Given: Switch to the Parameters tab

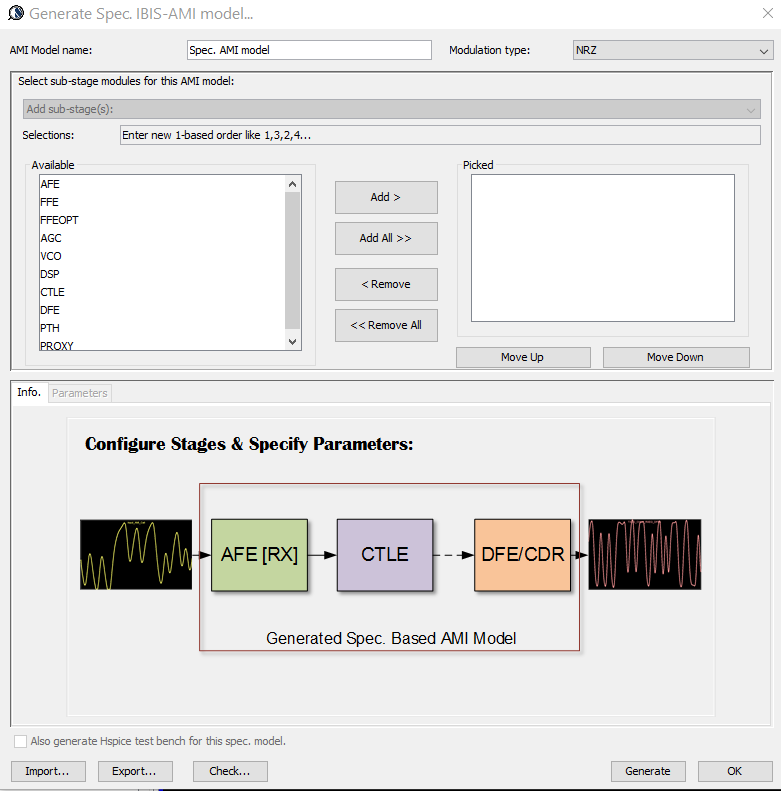Looking at the screenshot, I should 80,393.
